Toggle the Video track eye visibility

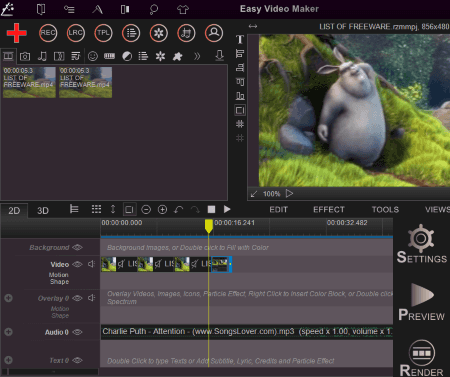click(x=77, y=264)
